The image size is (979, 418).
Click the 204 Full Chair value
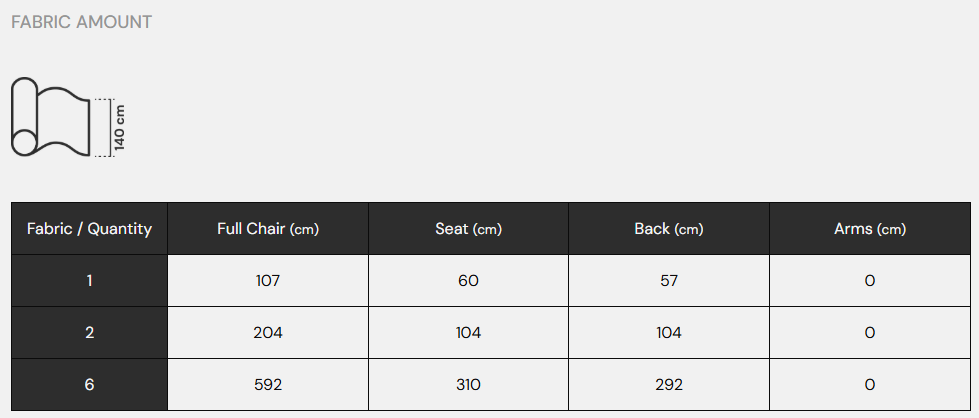268,333
